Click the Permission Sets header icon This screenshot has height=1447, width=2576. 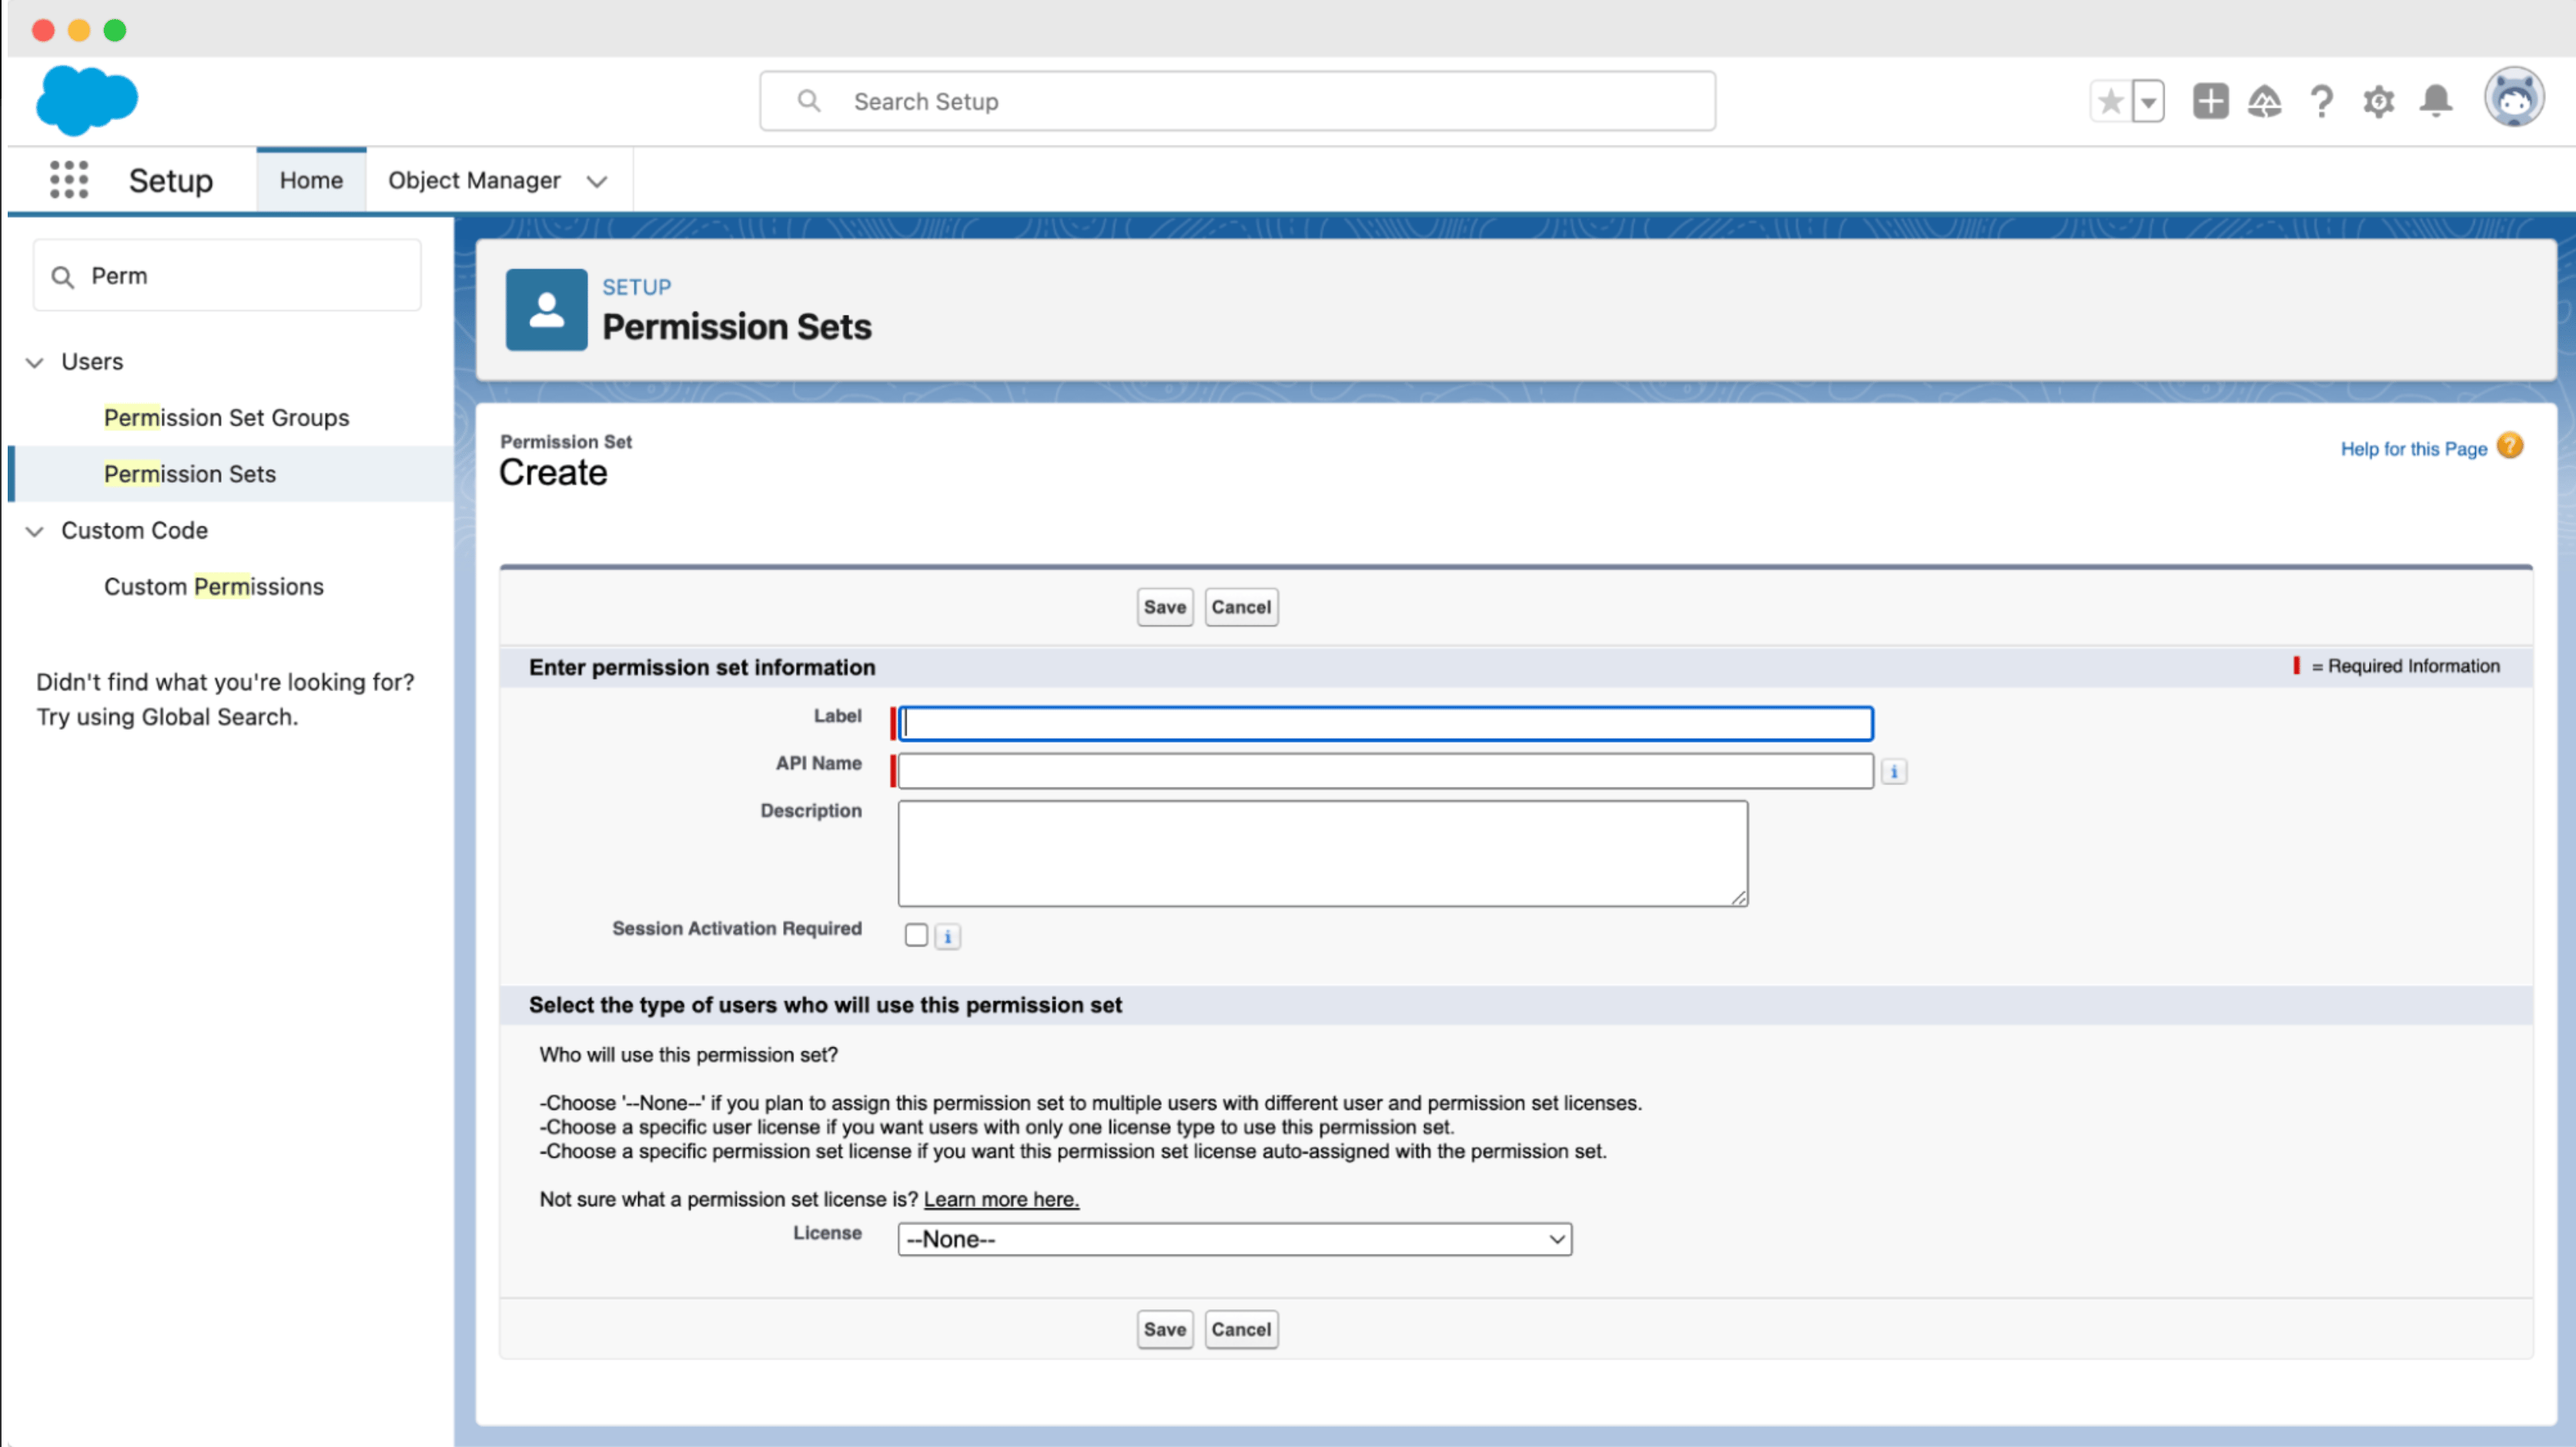[x=546, y=310]
